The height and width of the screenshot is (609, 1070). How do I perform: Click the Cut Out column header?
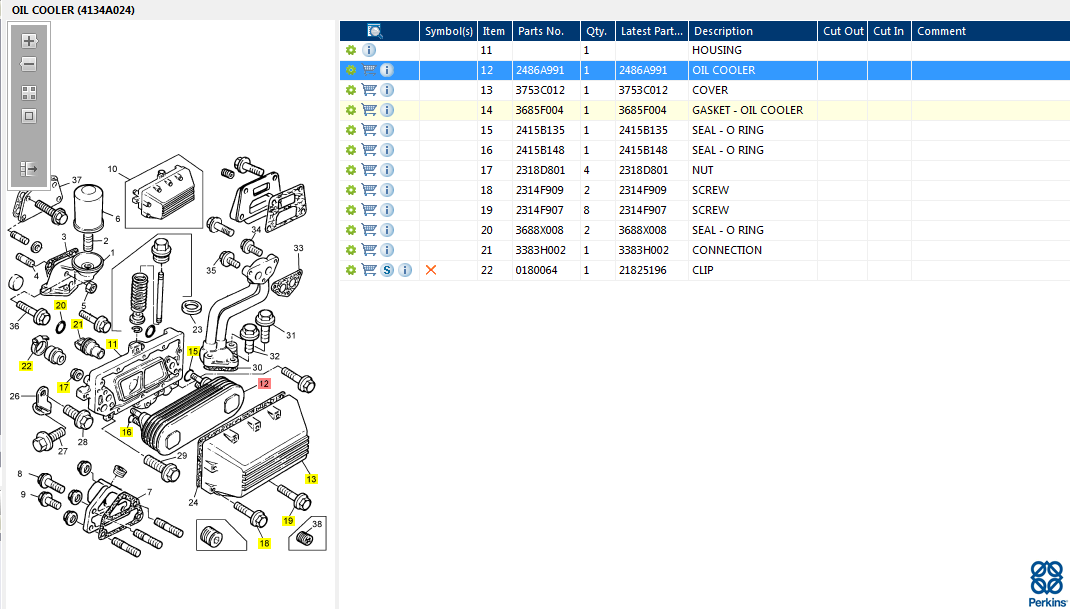click(843, 31)
